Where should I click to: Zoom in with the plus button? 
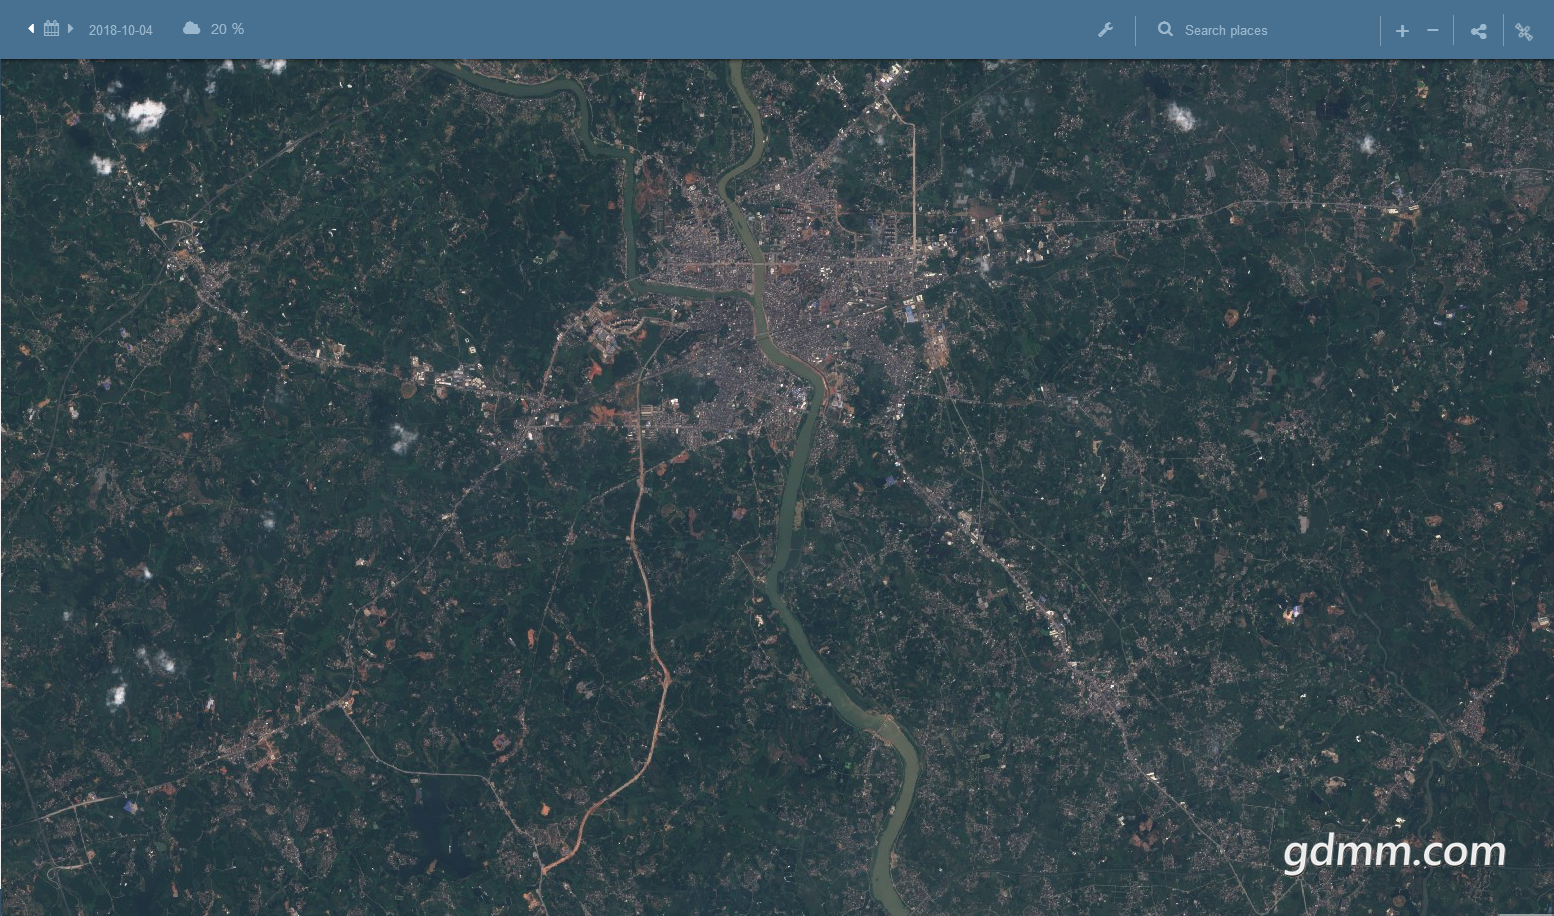click(x=1402, y=31)
